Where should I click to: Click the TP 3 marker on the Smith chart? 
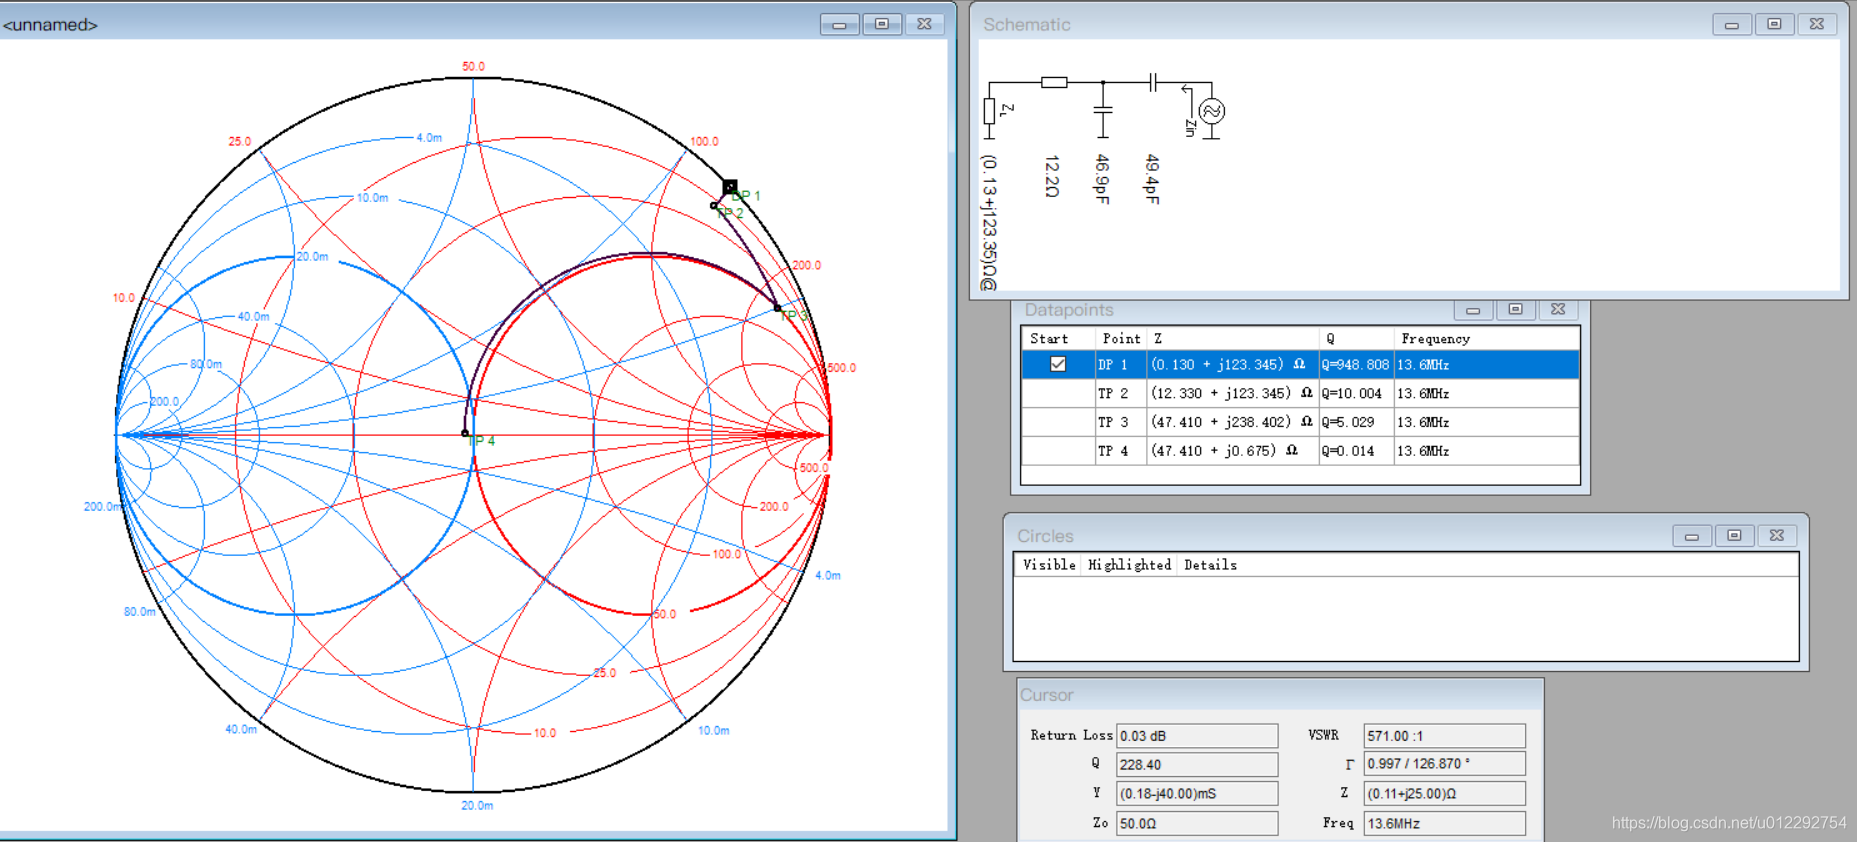tap(778, 308)
